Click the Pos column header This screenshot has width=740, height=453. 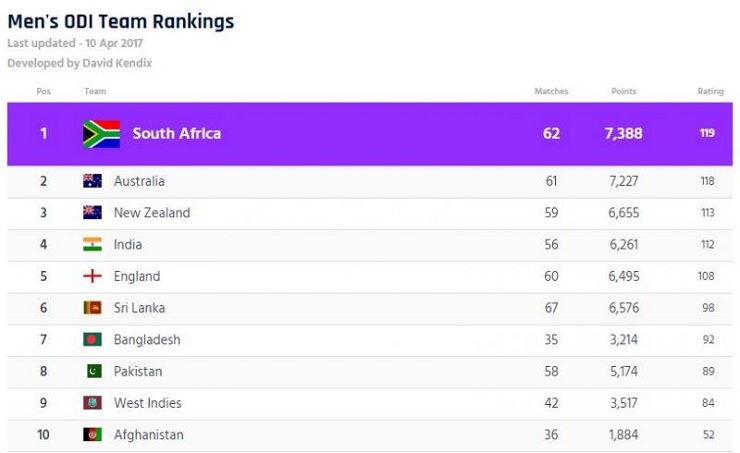(x=43, y=91)
